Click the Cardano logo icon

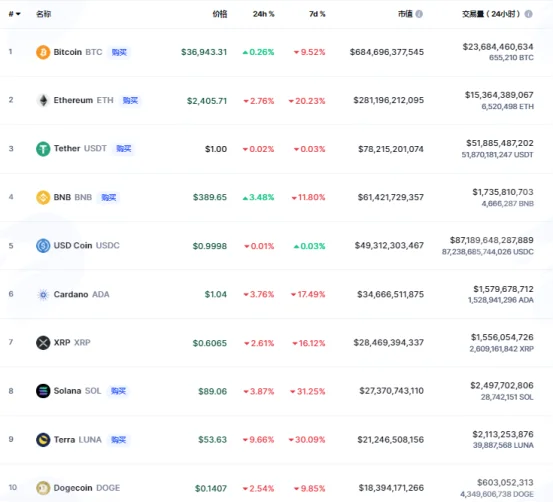point(43,294)
